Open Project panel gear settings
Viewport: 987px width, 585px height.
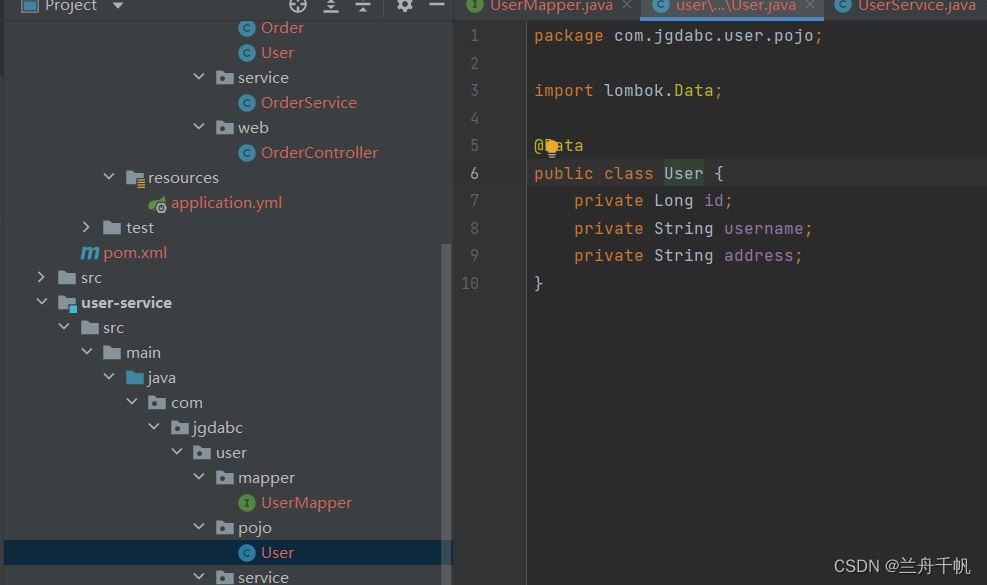[405, 6]
